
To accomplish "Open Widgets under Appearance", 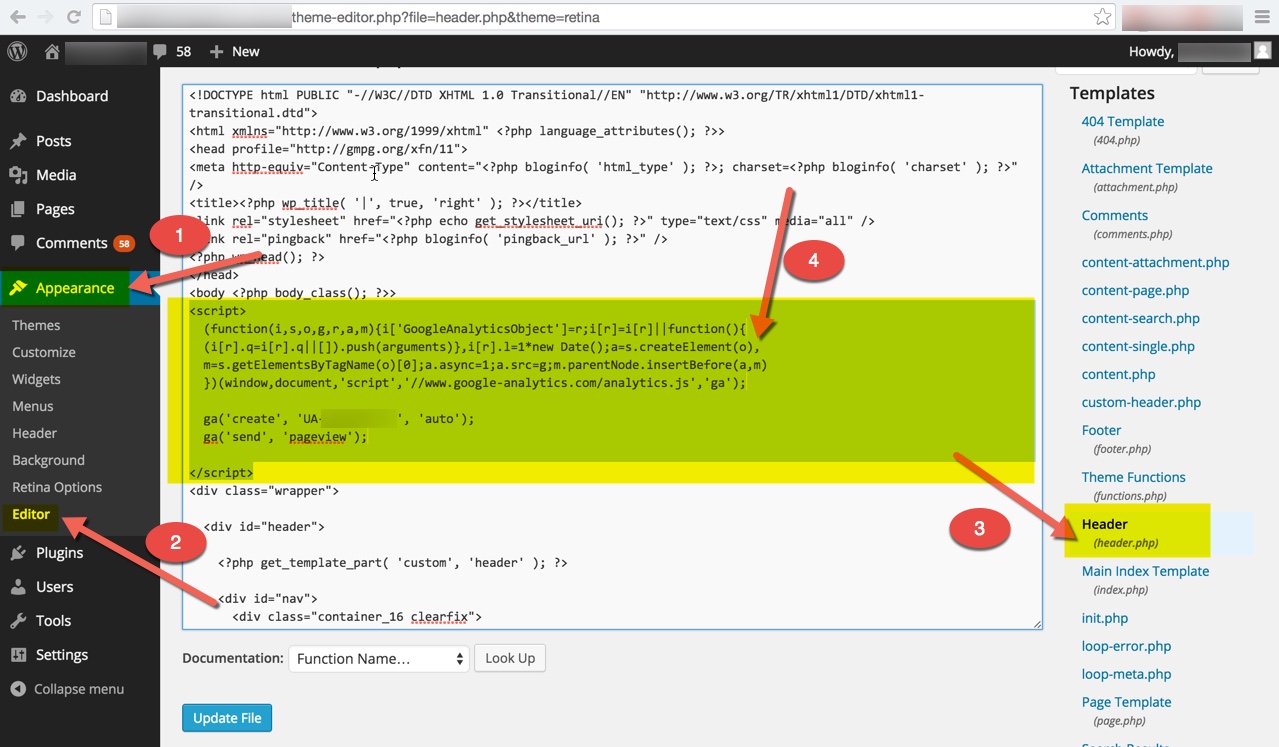I will 36,379.
